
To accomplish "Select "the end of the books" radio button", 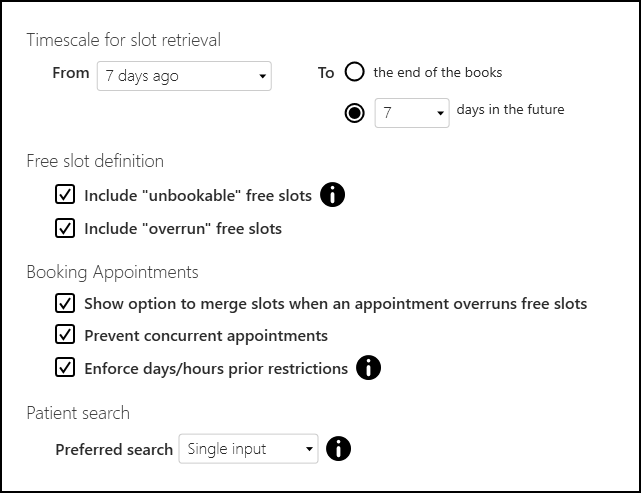I will (354, 72).
